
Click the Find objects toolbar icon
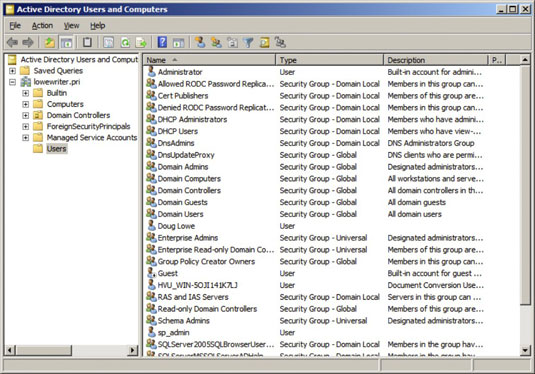coord(264,42)
